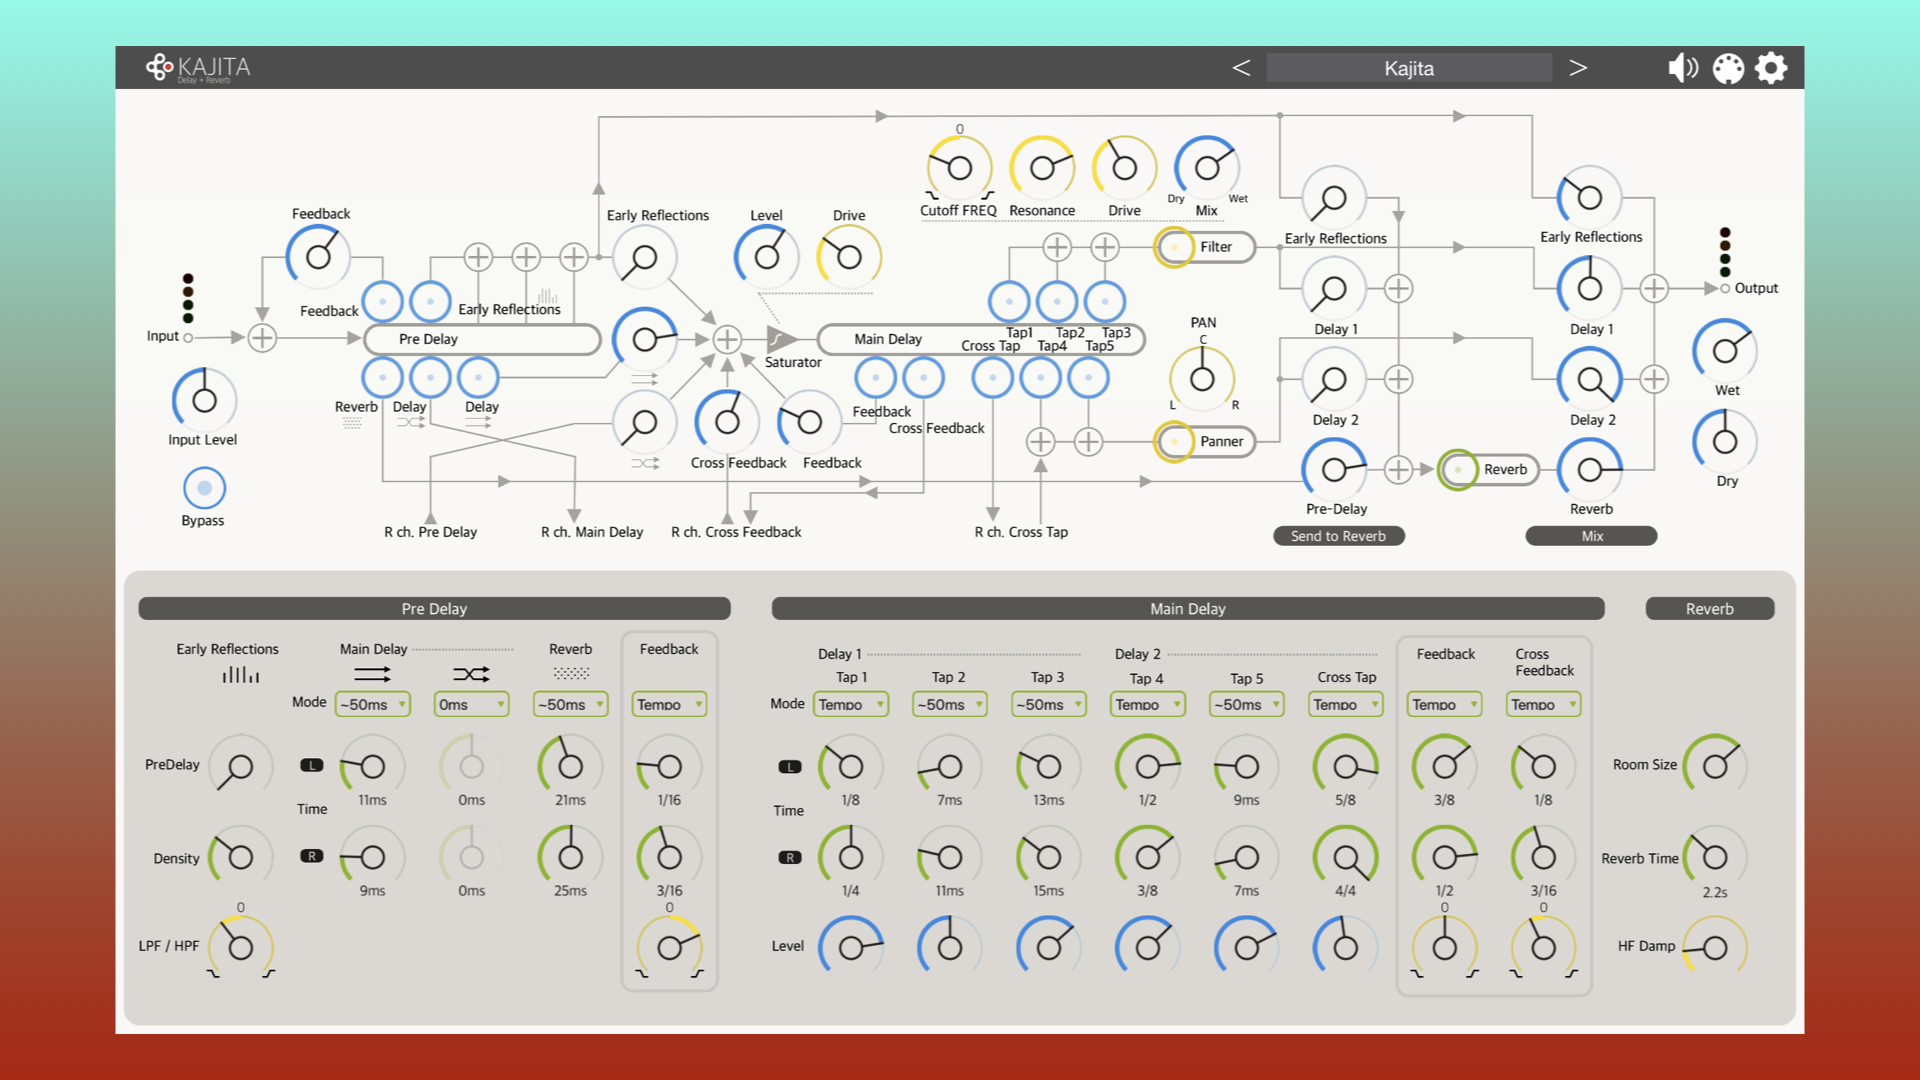The width and height of the screenshot is (1920, 1080).
Task: Click the speaker volume icon in header
Action: click(1683, 68)
